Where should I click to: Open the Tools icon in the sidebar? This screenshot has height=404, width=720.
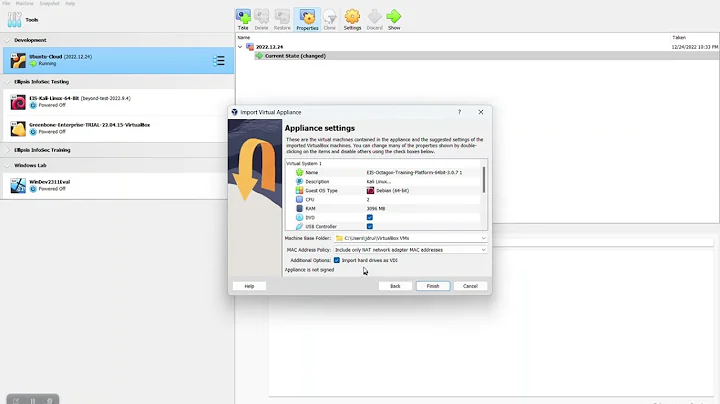coord(15,20)
